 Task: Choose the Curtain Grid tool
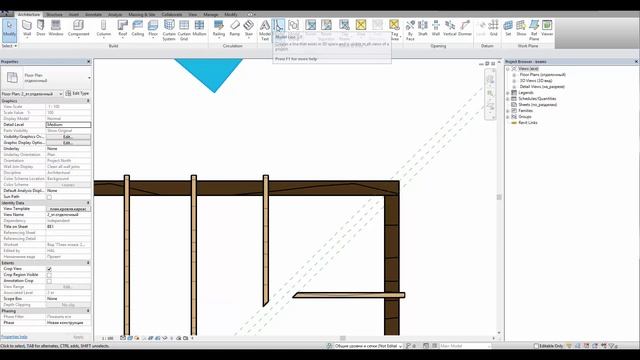click(184, 30)
